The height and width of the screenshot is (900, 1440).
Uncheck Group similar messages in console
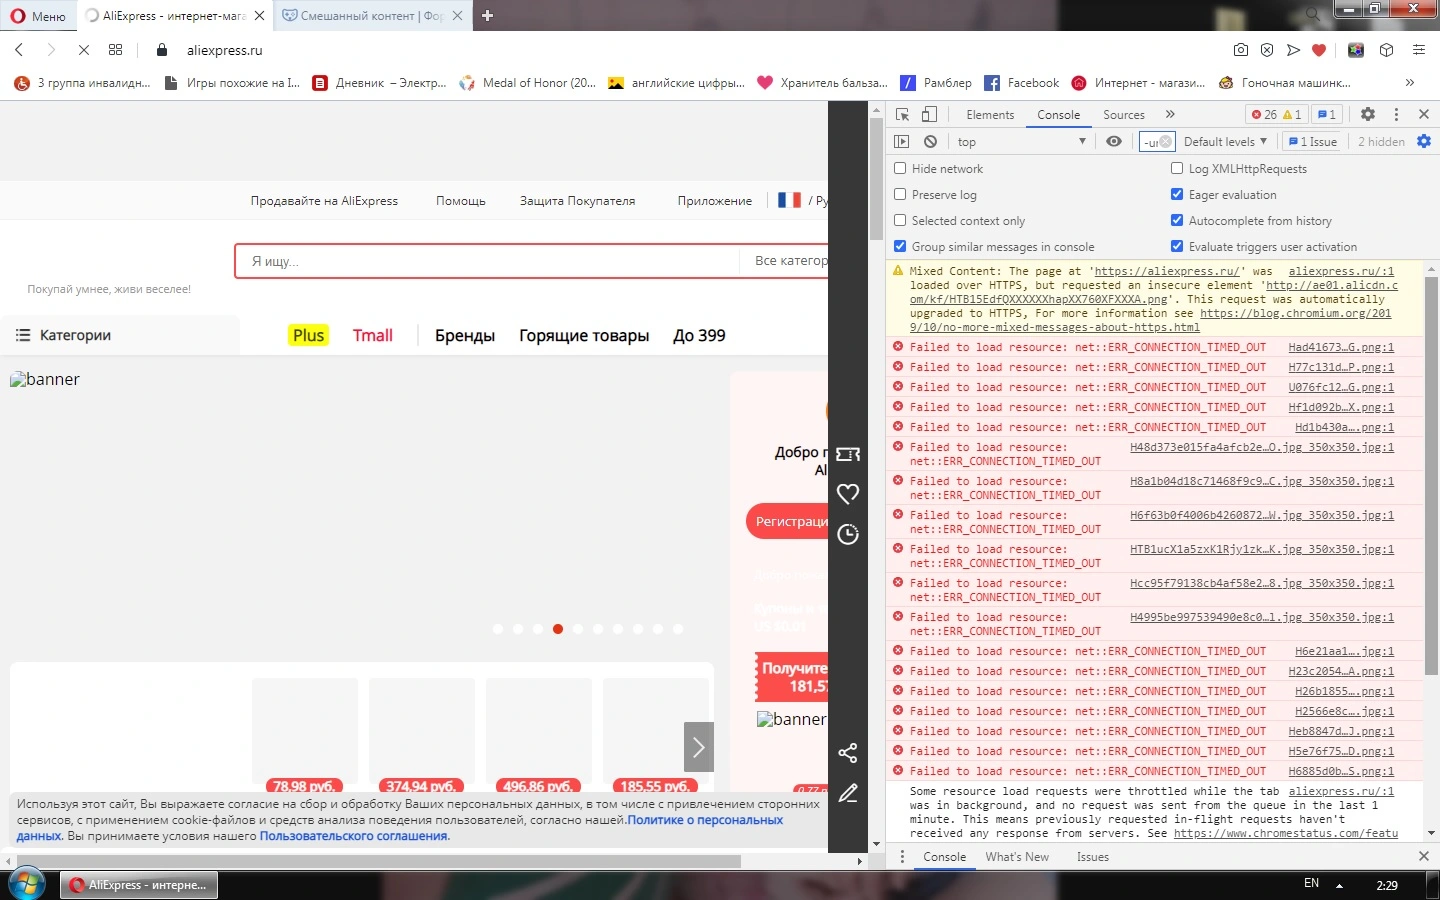(900, 247)
